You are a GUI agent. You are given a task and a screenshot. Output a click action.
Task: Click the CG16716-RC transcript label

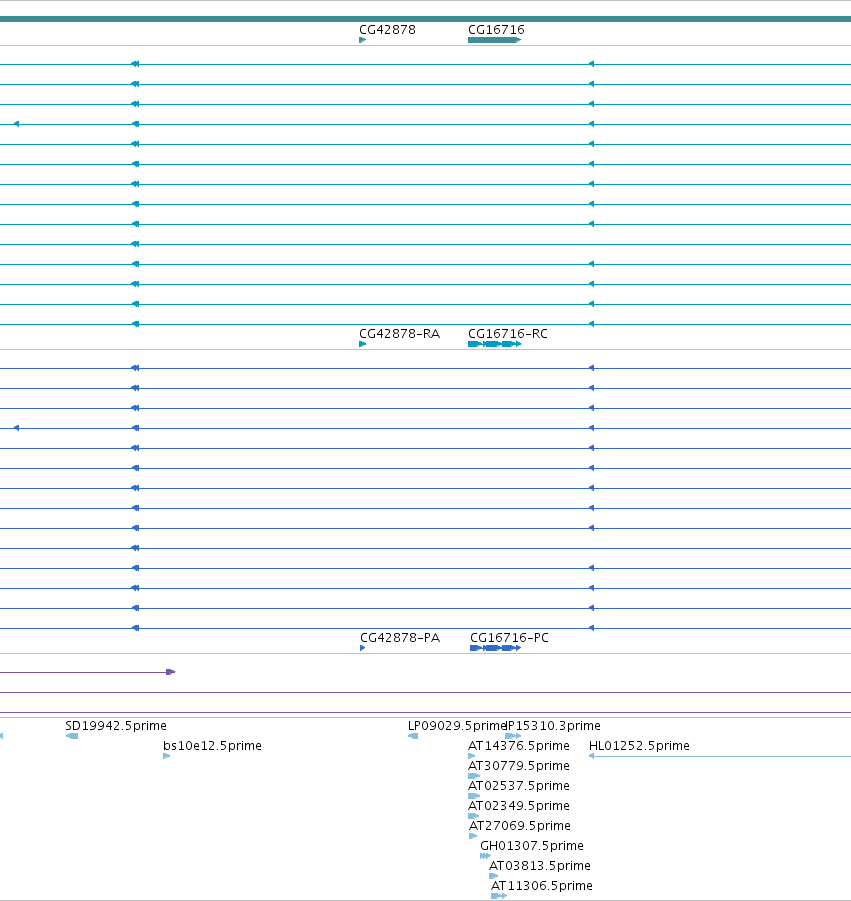pyautogui.click(x=508, y=334)
